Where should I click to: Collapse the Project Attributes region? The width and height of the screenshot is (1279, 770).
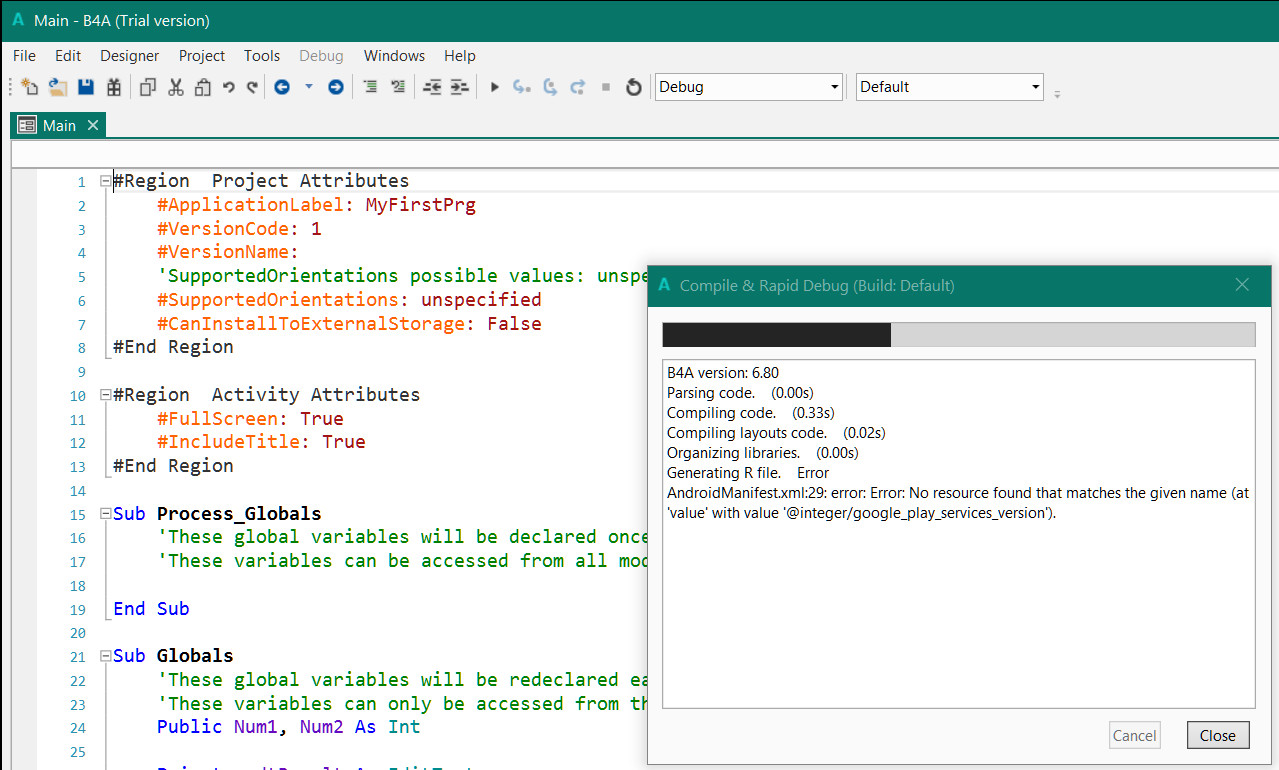pos(106,182)
